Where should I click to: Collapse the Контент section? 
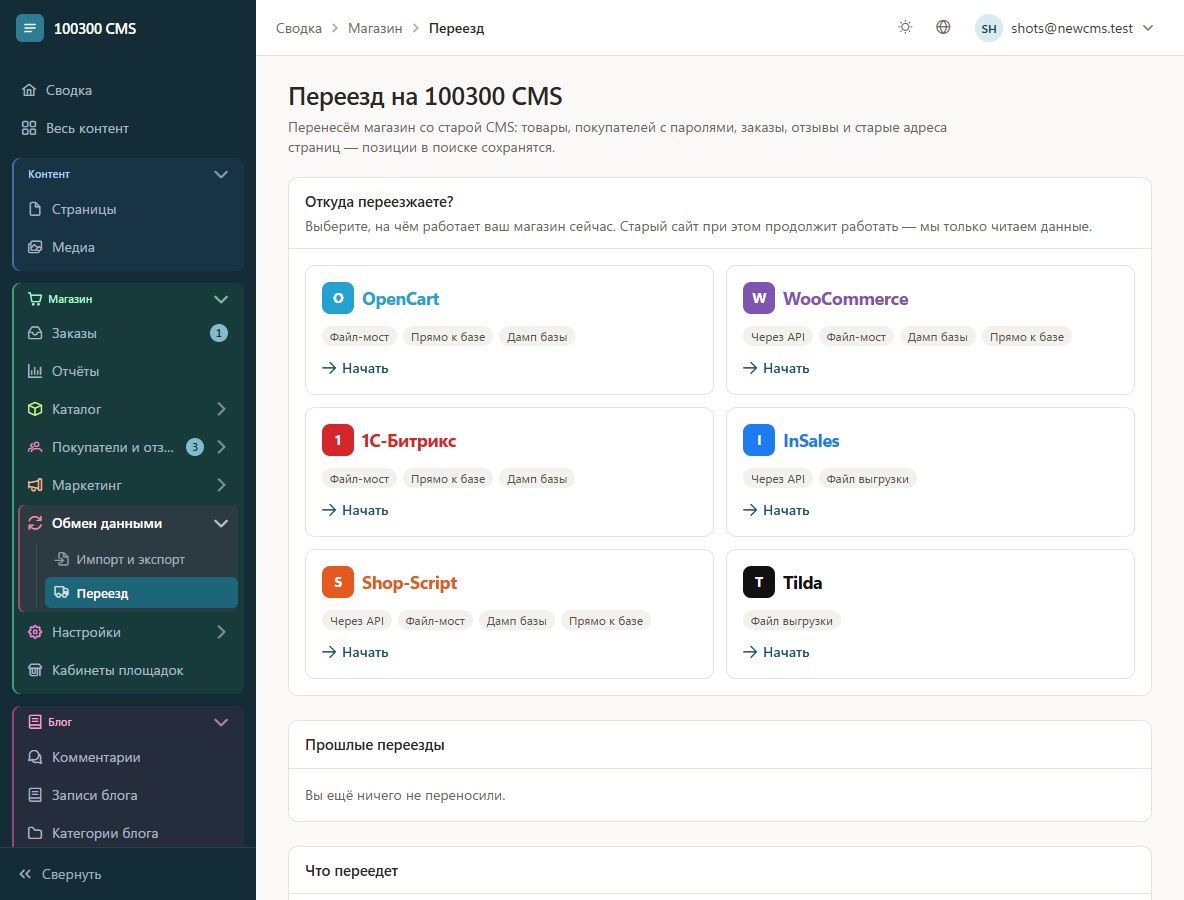pos(220,174)
